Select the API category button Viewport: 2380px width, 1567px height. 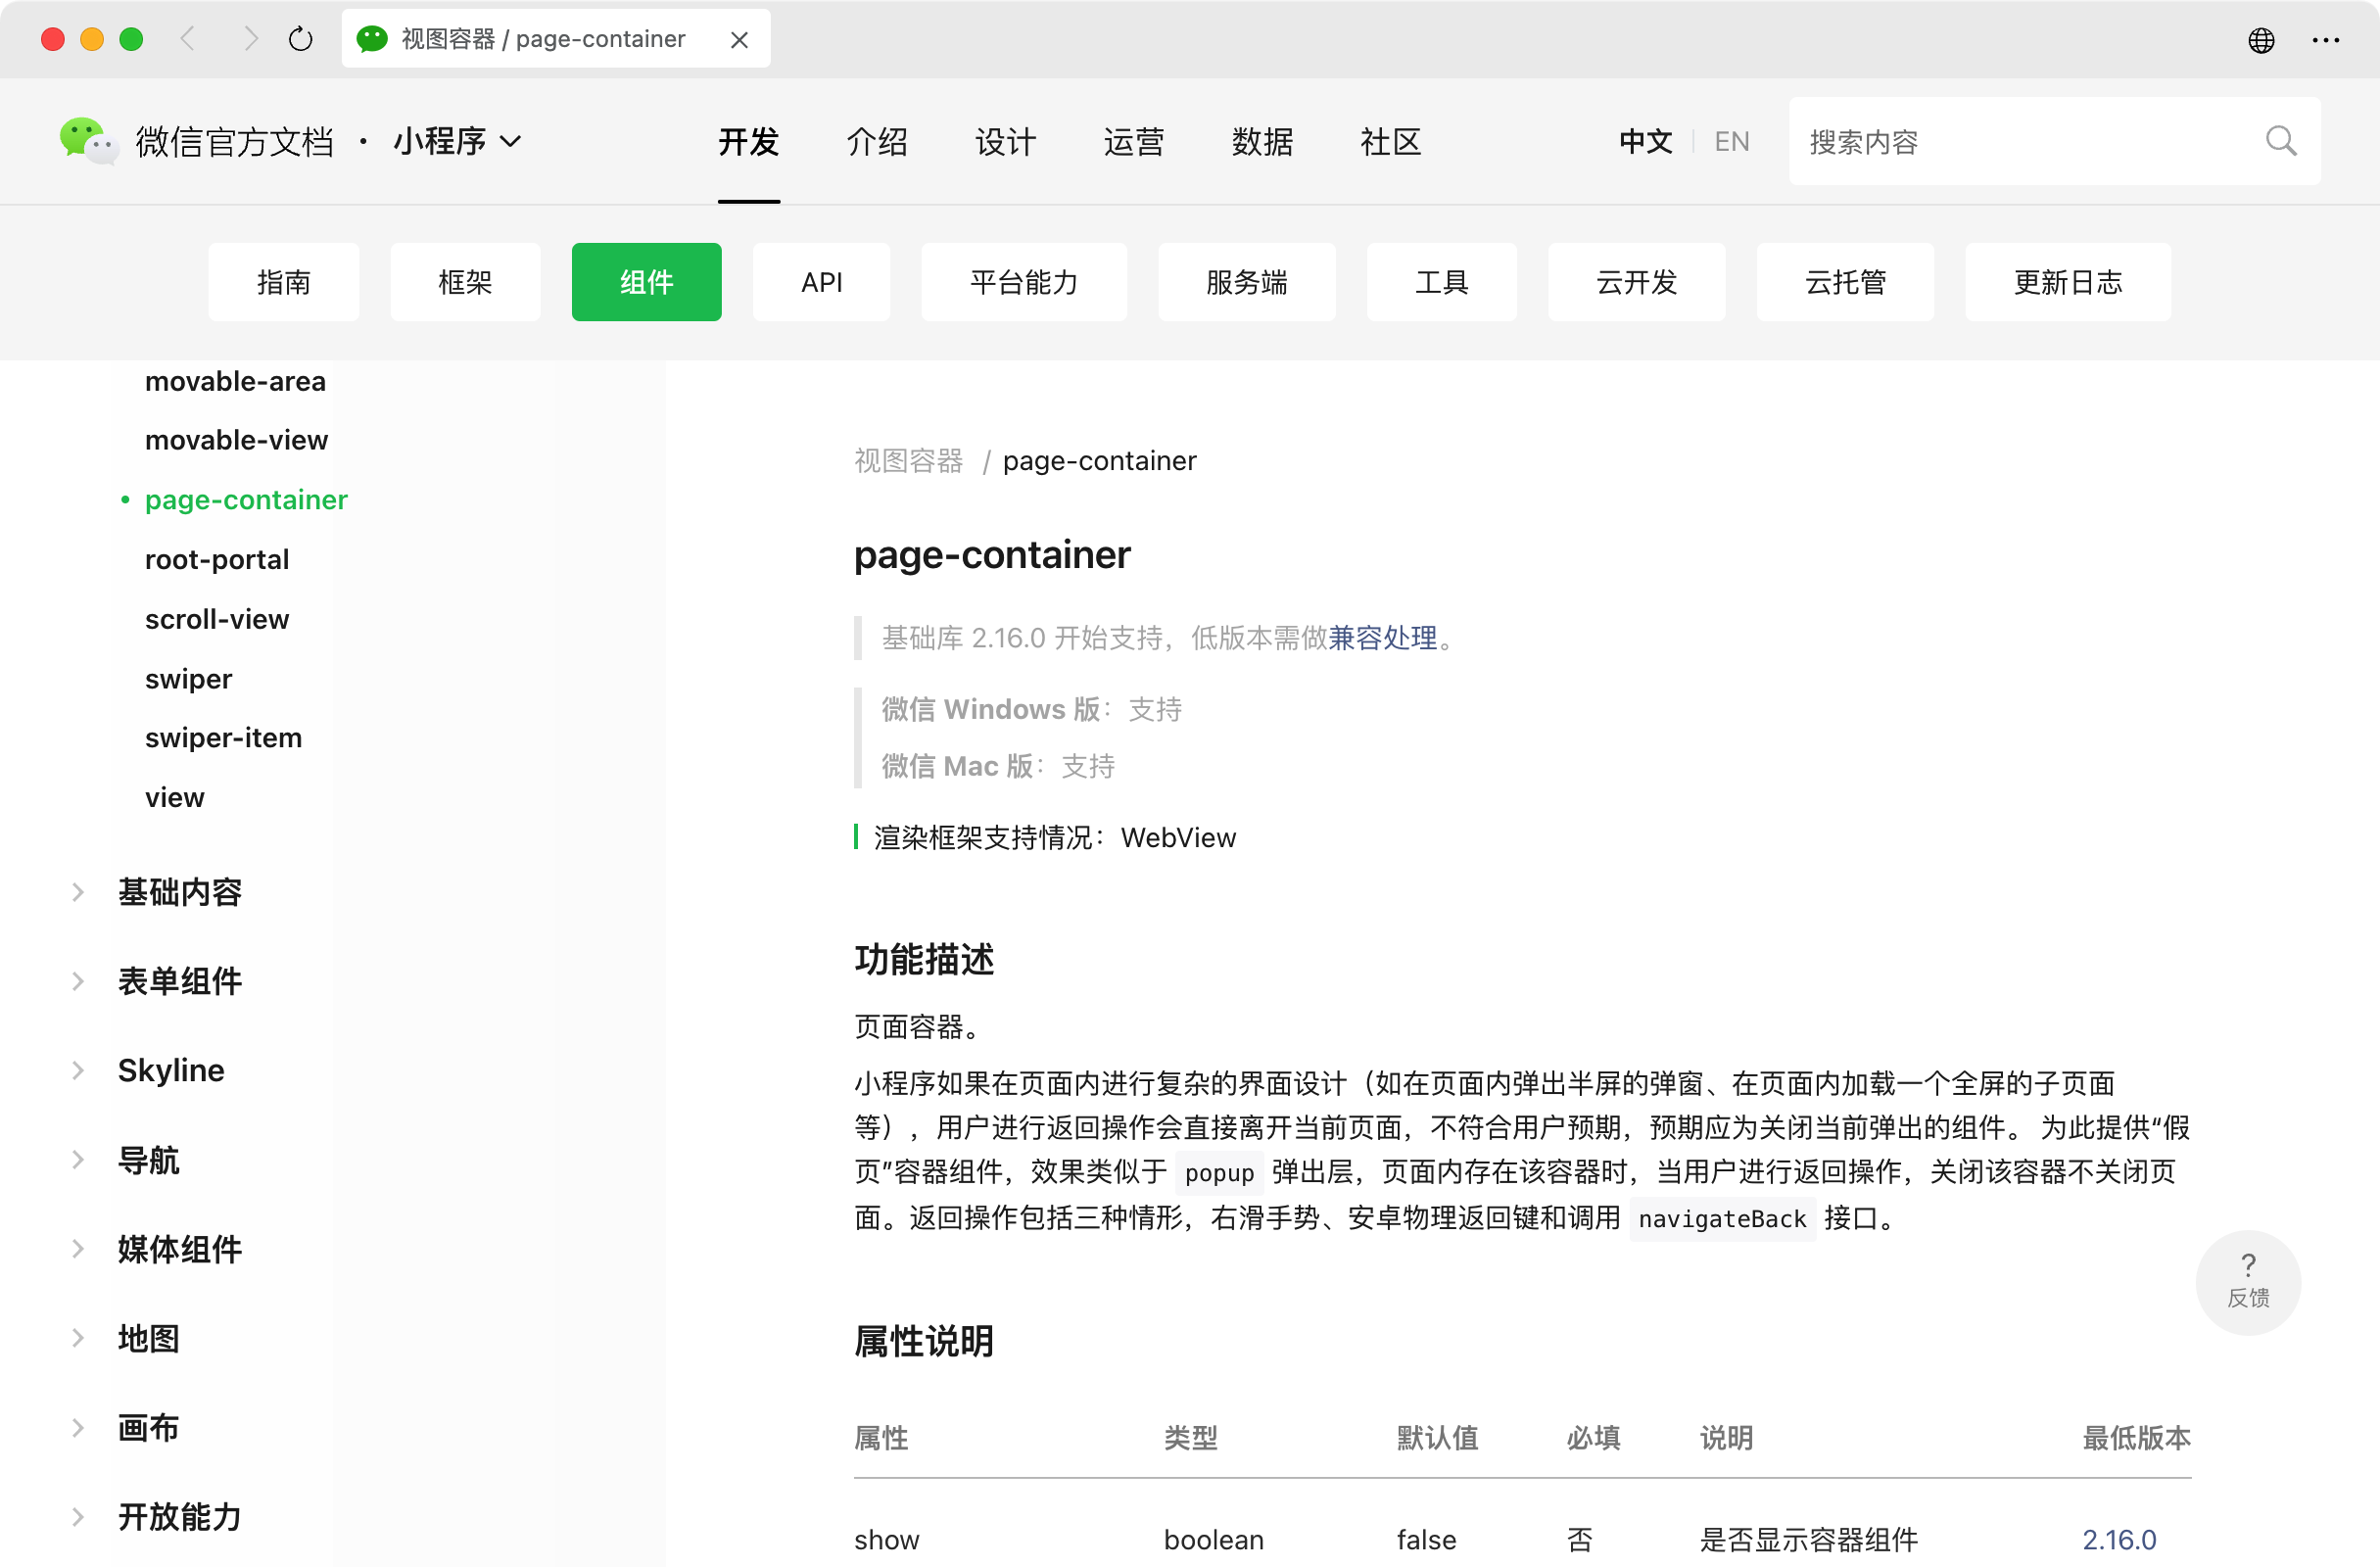[821, 282]
